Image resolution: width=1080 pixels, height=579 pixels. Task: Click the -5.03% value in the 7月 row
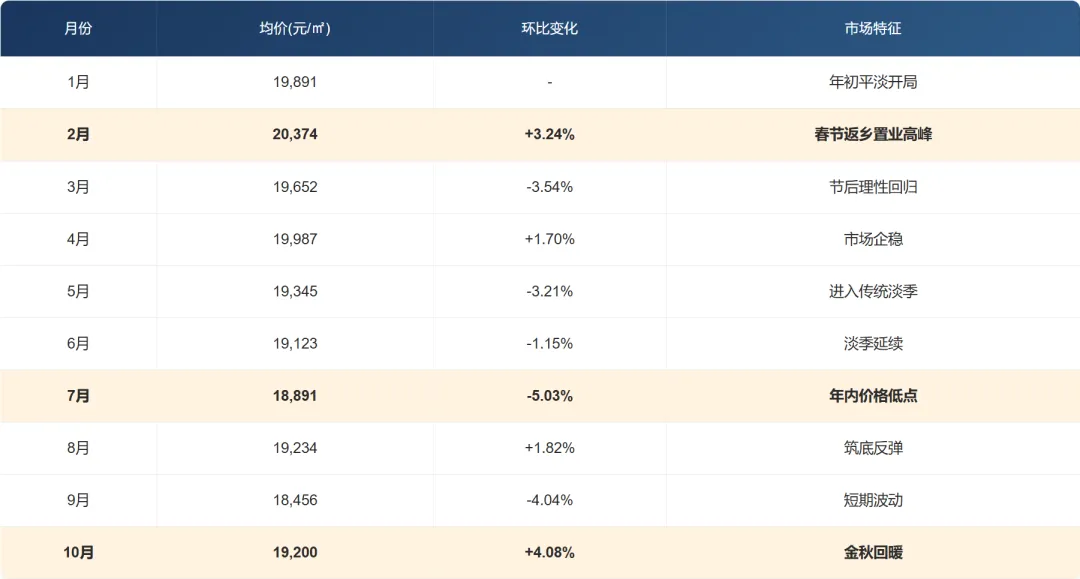point(549,396)
